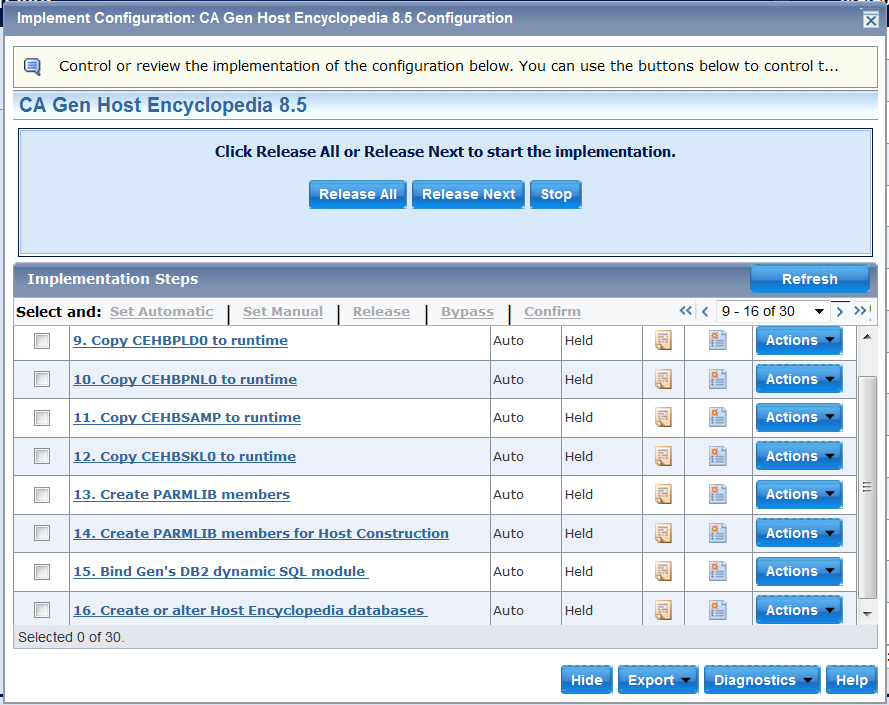View details list icon for step 16
The height and width of the screenshot is (705, 889).
coord(717,610)
